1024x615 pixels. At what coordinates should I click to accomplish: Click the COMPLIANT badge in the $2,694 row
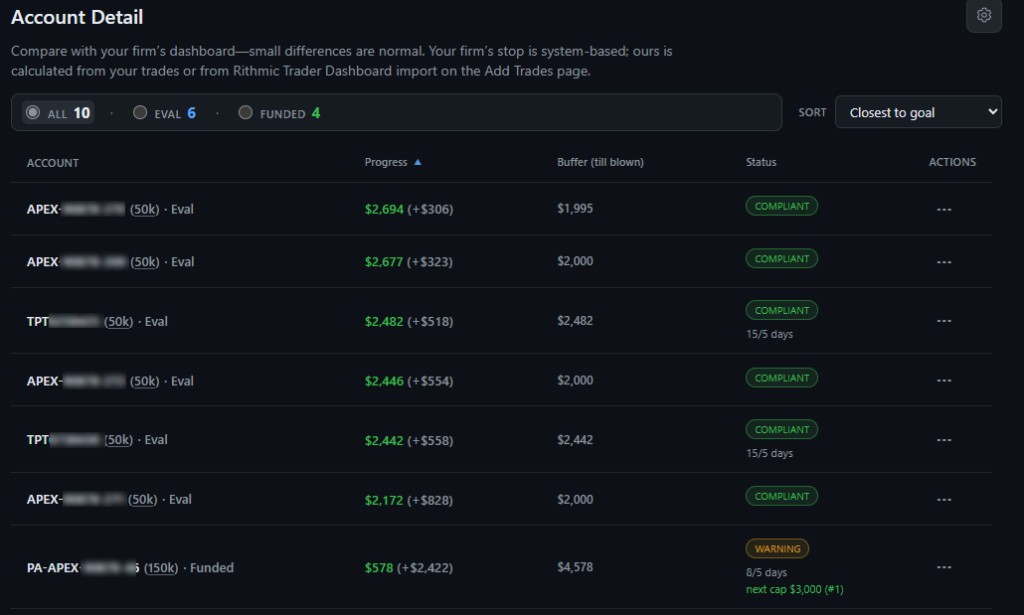[782, 206]
